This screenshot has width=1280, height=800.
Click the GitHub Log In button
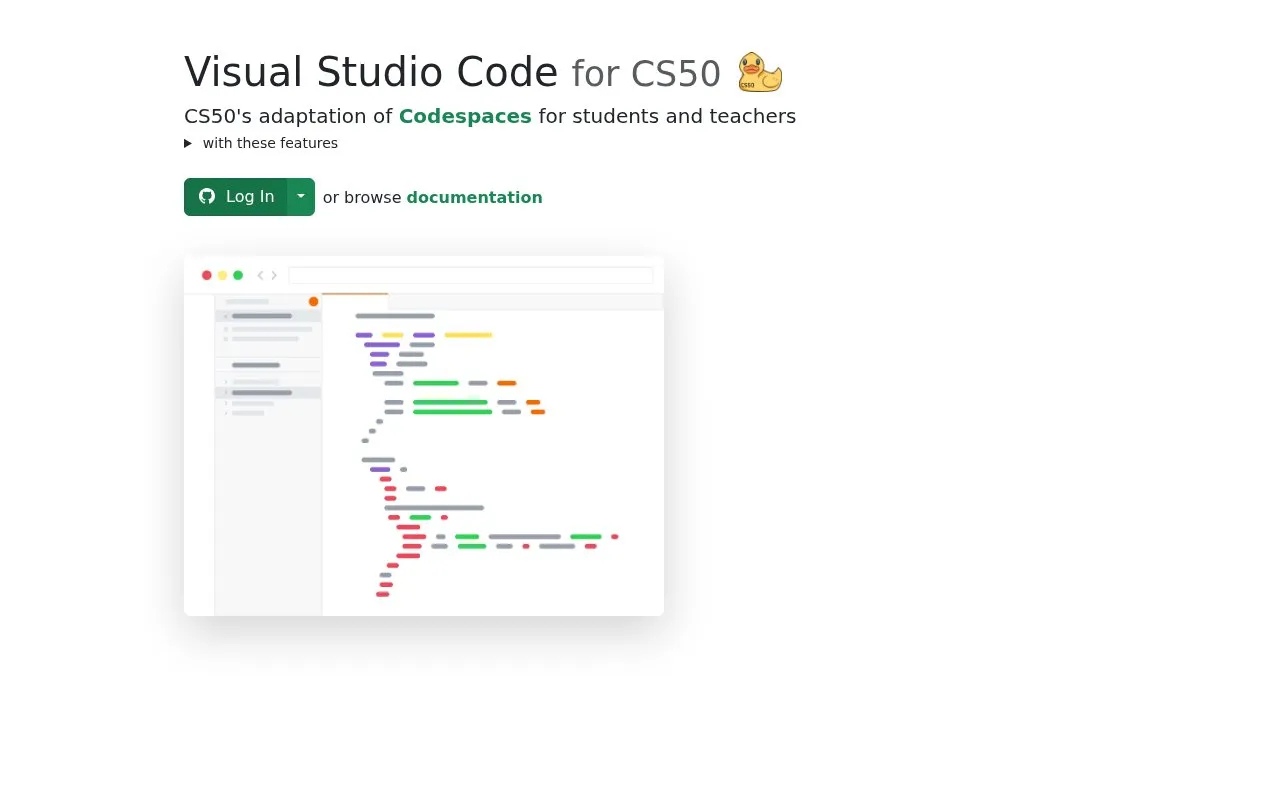236,197
